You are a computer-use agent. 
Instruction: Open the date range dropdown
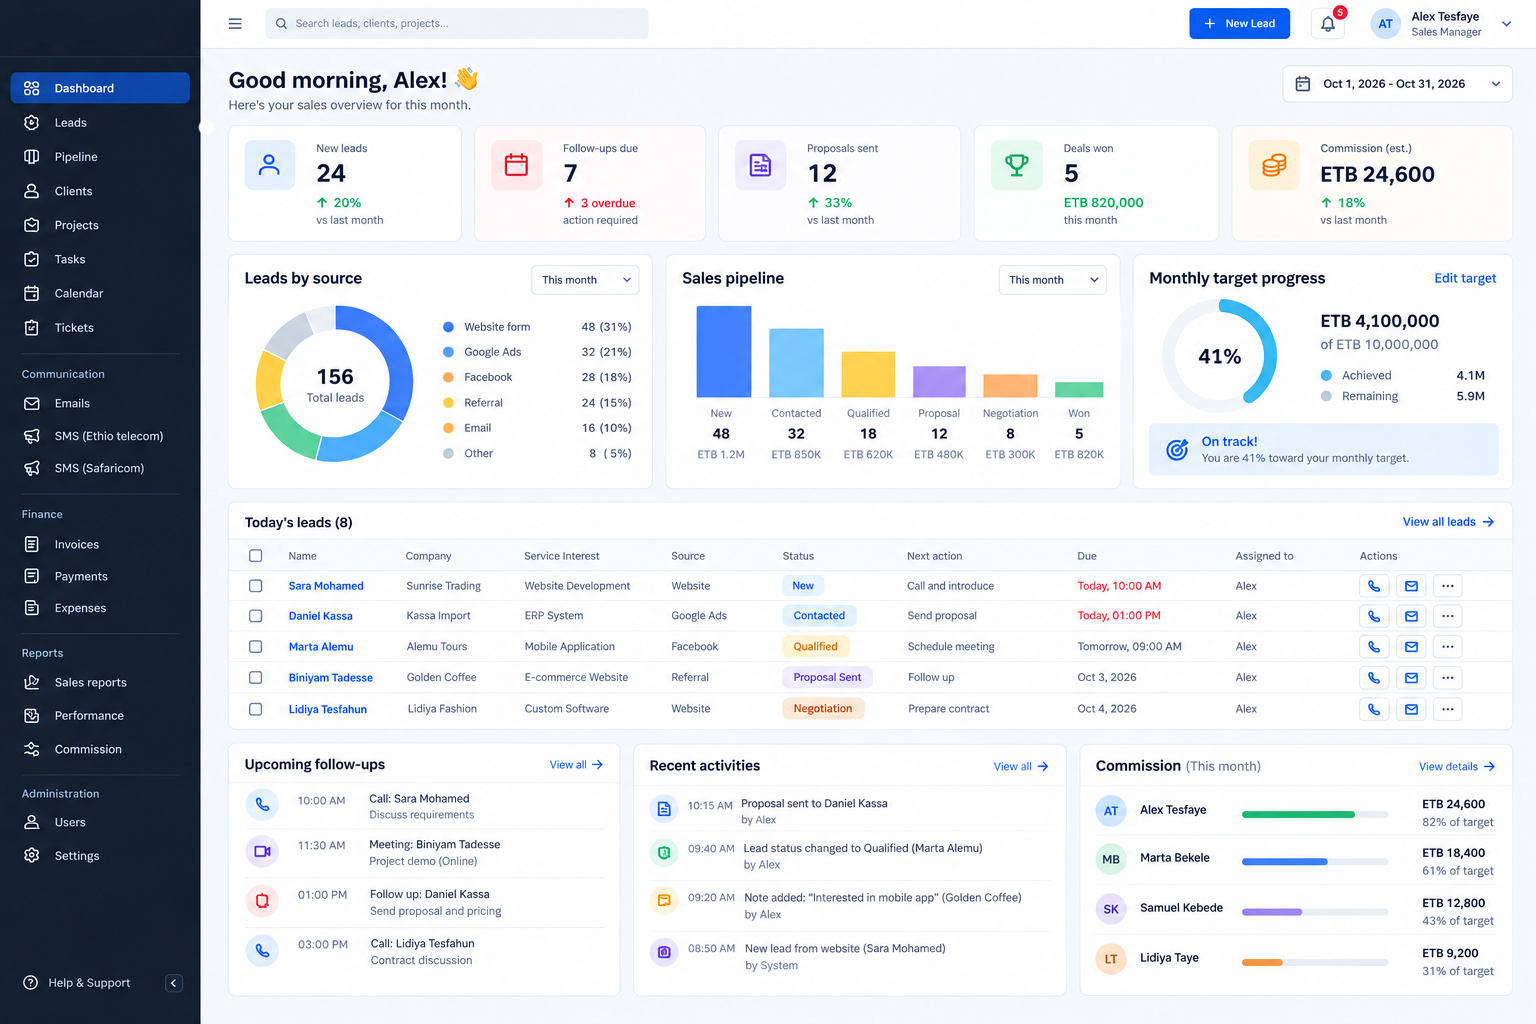point(1397,84)
